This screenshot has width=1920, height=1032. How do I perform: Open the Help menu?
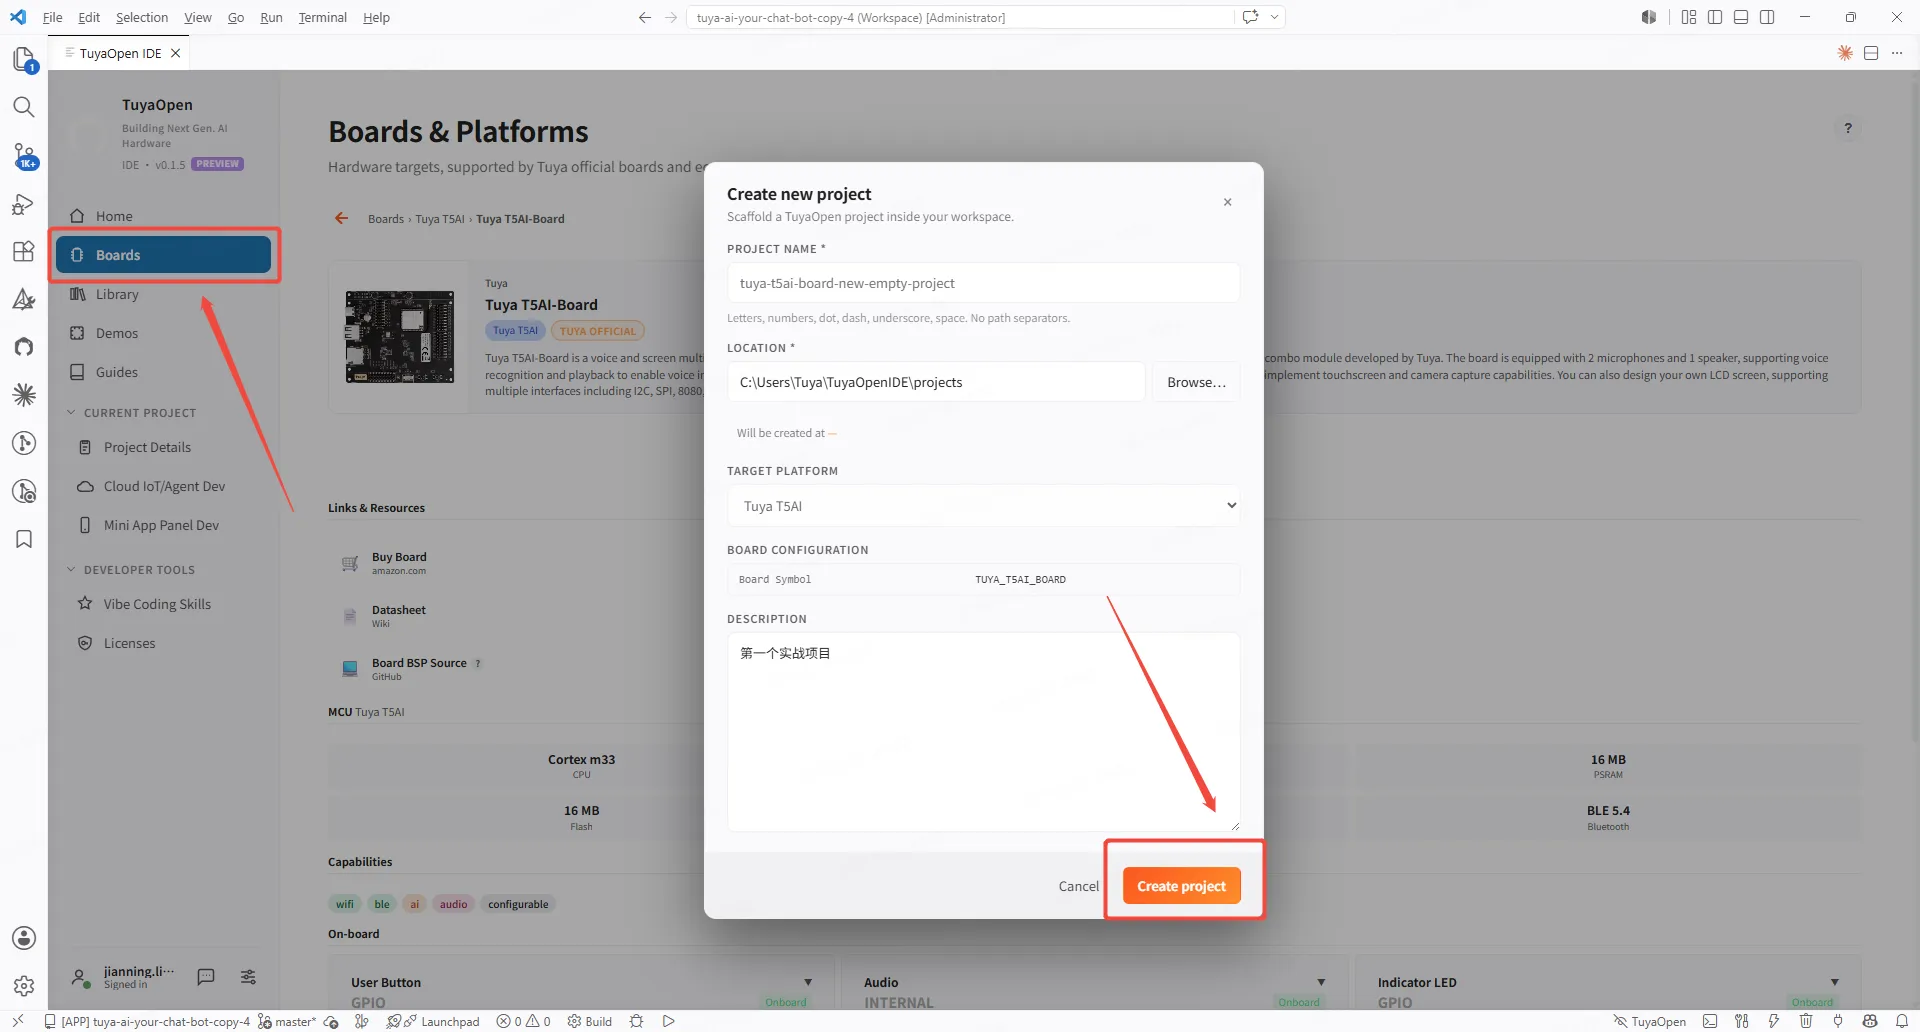(x=376, y=17)
